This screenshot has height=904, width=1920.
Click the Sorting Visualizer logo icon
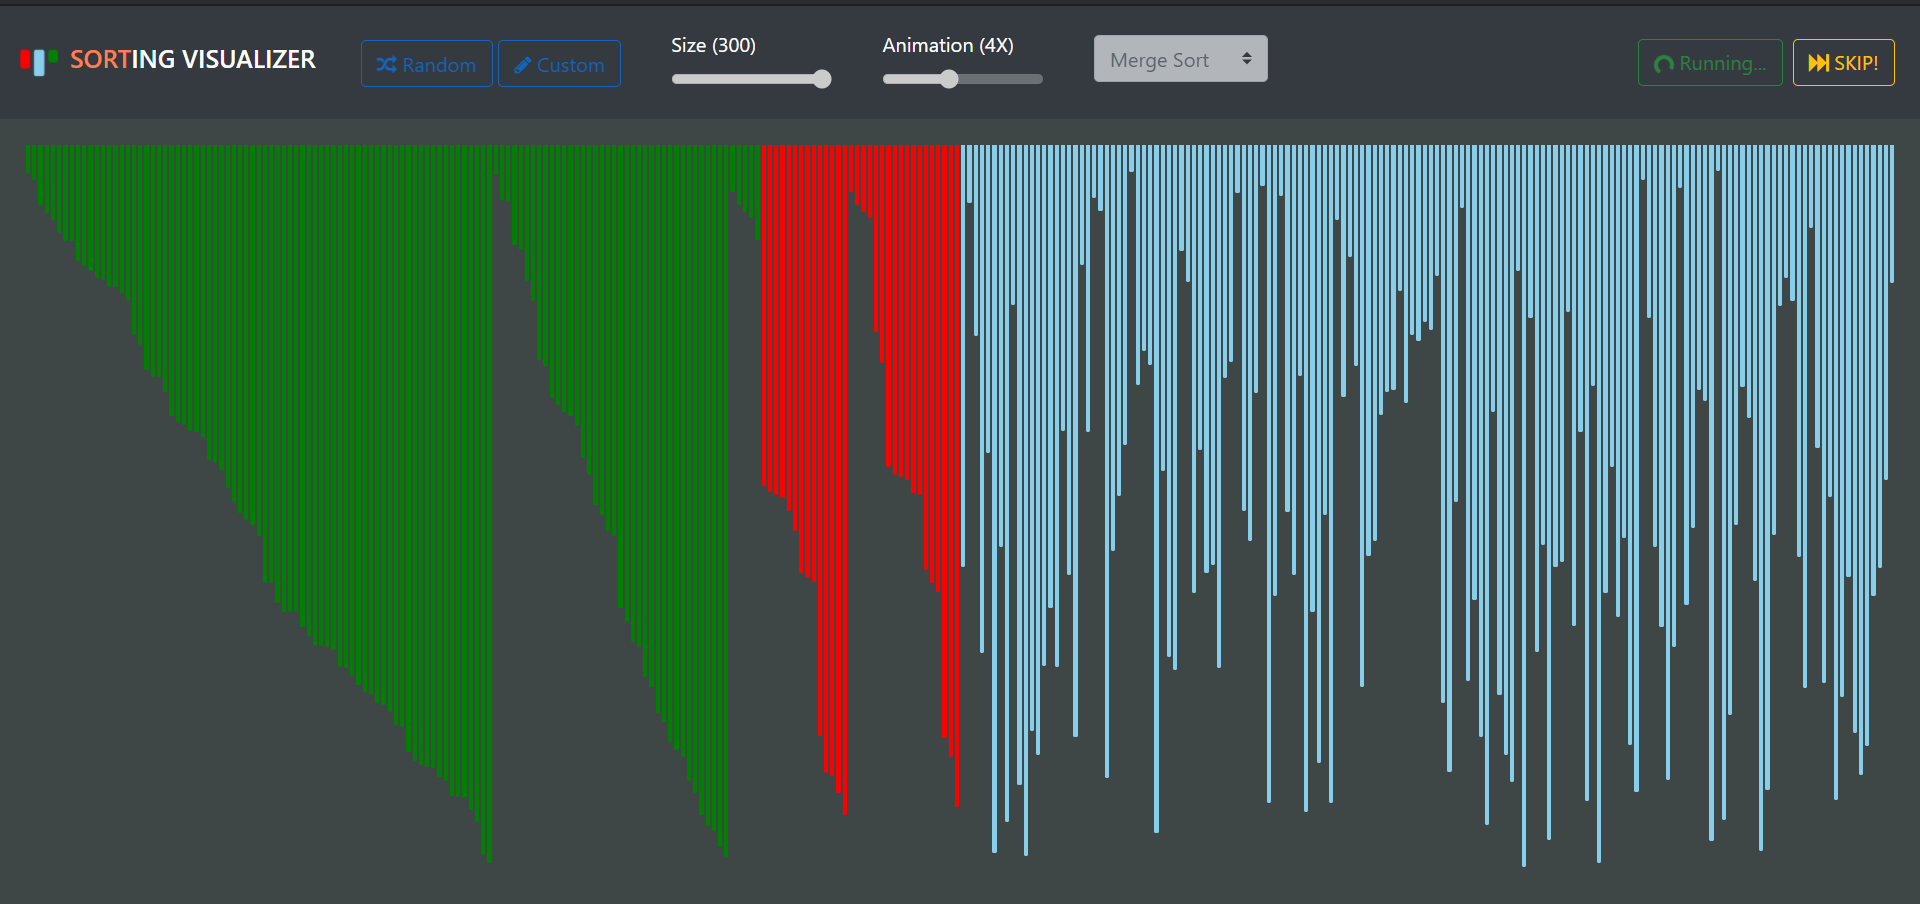(x=39, y=62)
